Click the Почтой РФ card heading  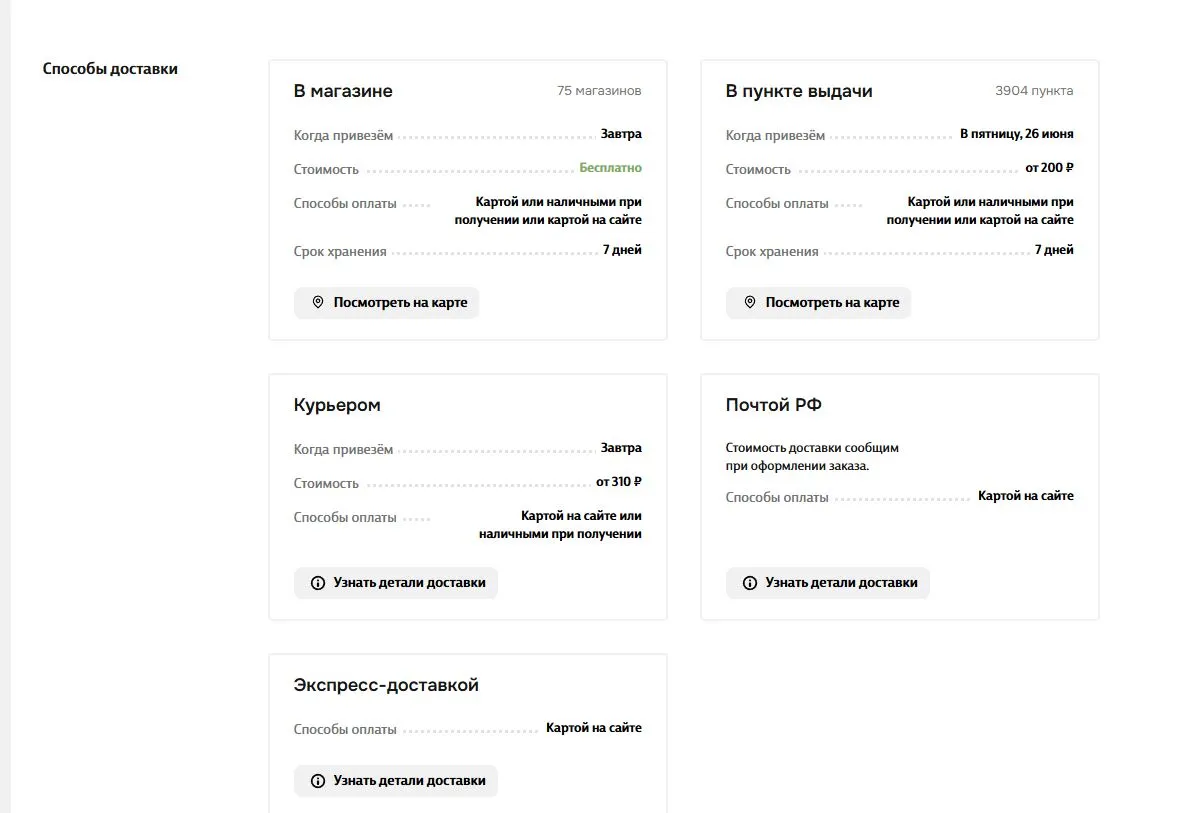point(773,405)
